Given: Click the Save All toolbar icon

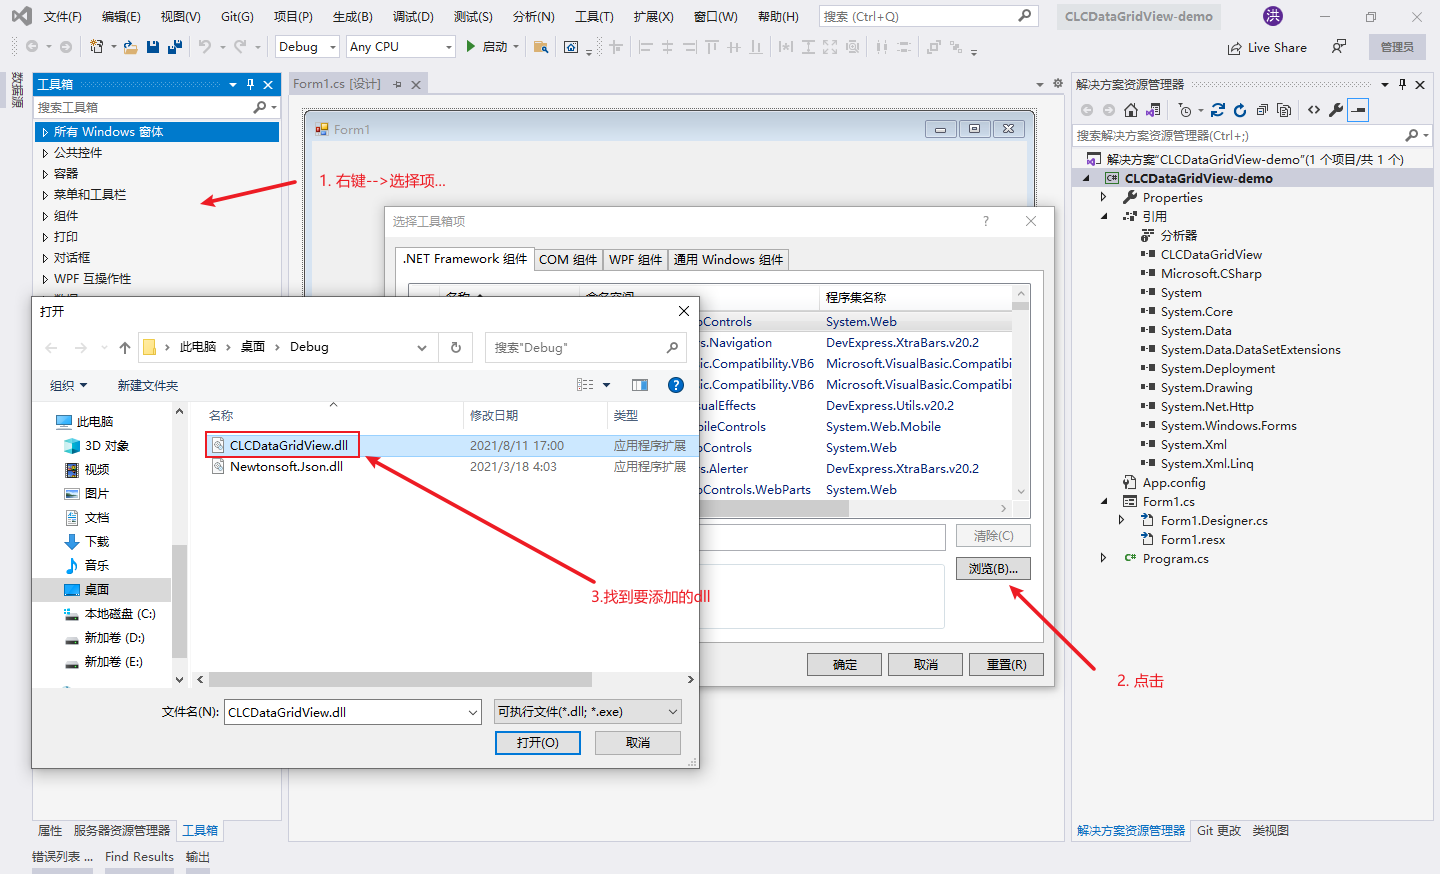Looking at the screenshot, I should [x=175, y=47].
